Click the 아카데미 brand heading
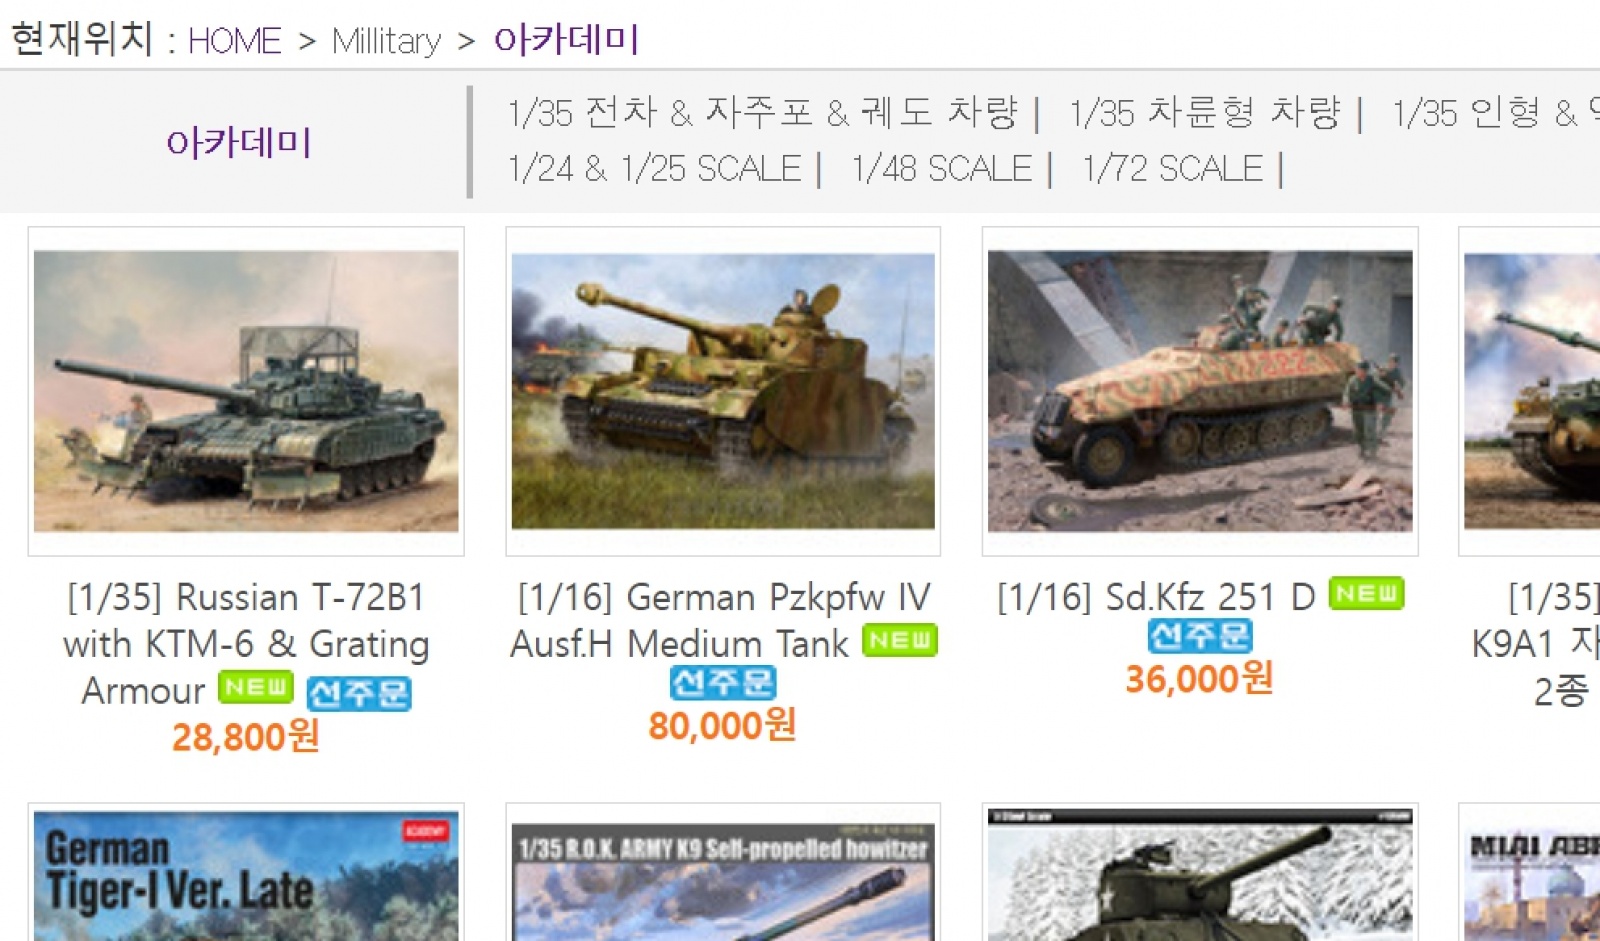The image size is (1600, 941). click(x=239, y=142)
